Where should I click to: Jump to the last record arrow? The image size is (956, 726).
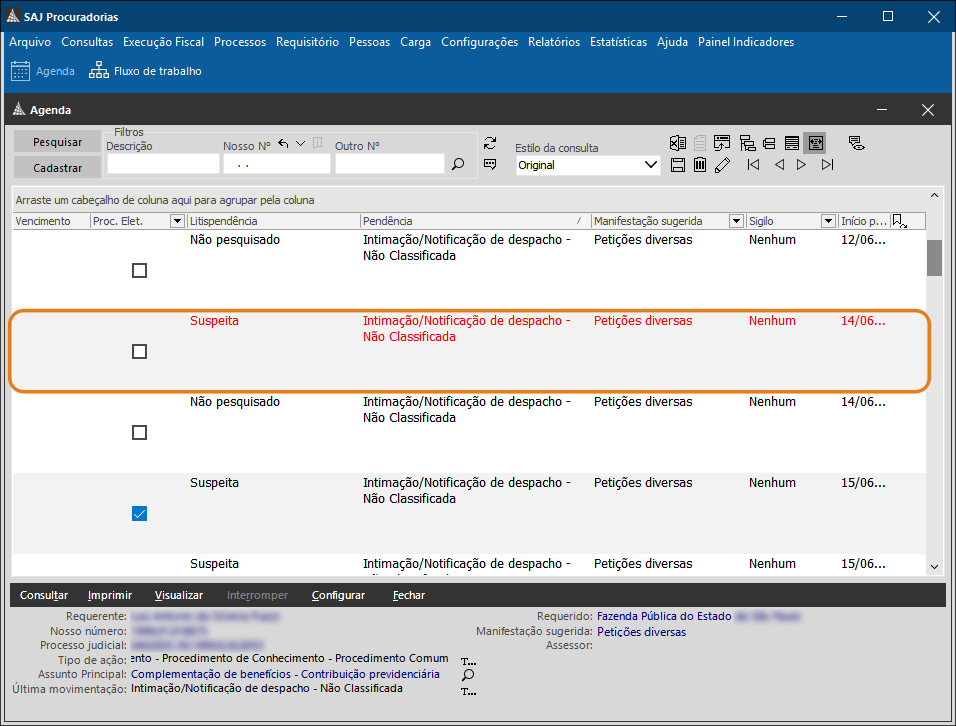point(827,165)
